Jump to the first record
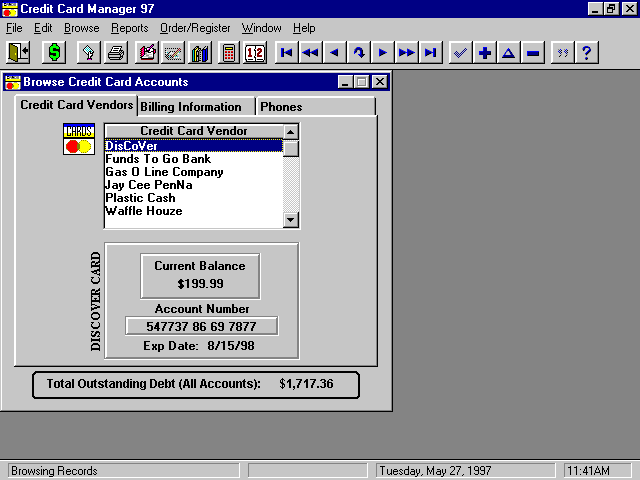Viewport: 640px width, 480px height. (286, 53)
